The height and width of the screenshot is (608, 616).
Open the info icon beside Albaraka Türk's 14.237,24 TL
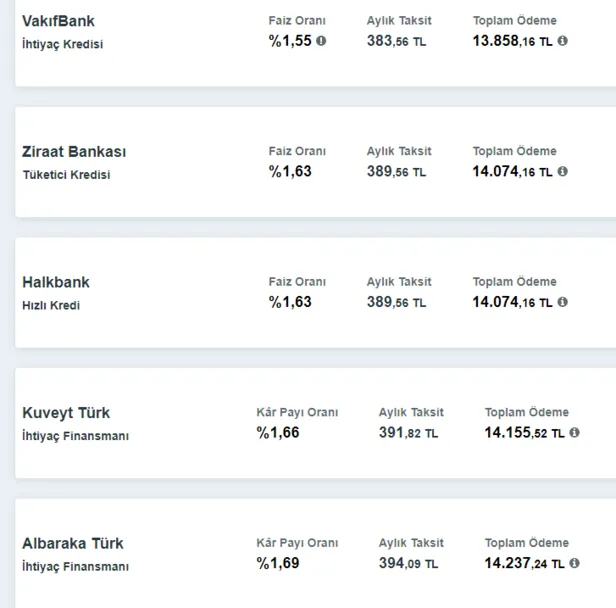[x=575, y=563]
